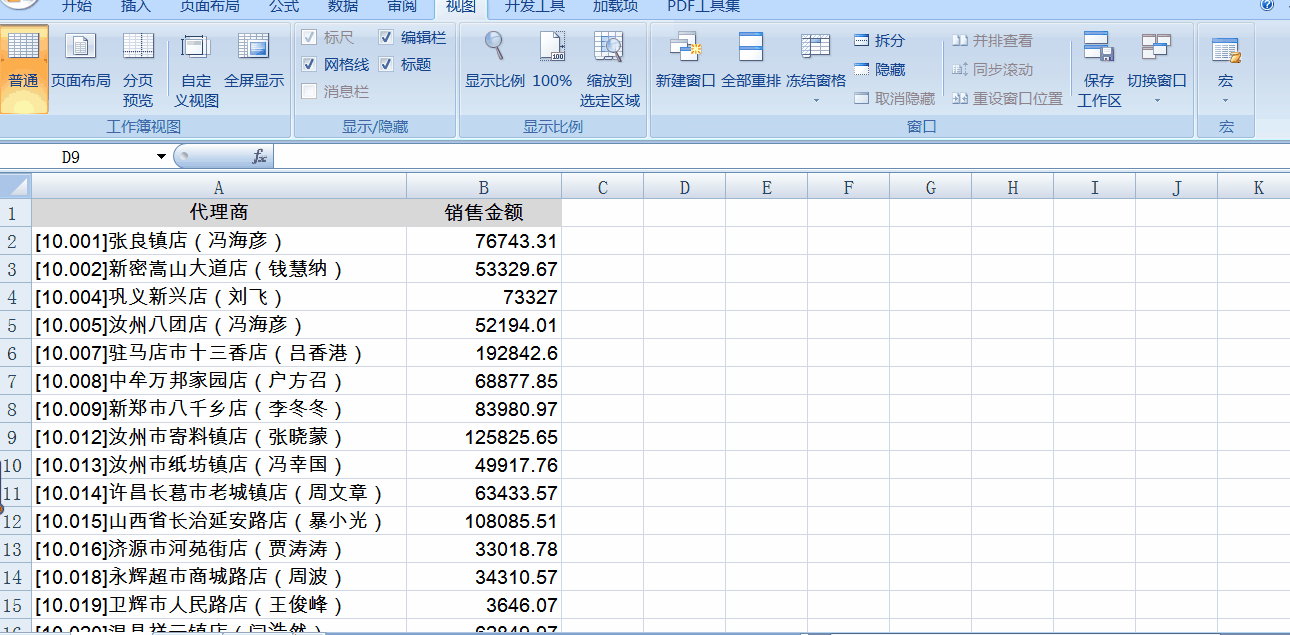Hide the window (隐藏)
The height and width of the screenshot is (635, 1290).
click(x=879, y=70)
